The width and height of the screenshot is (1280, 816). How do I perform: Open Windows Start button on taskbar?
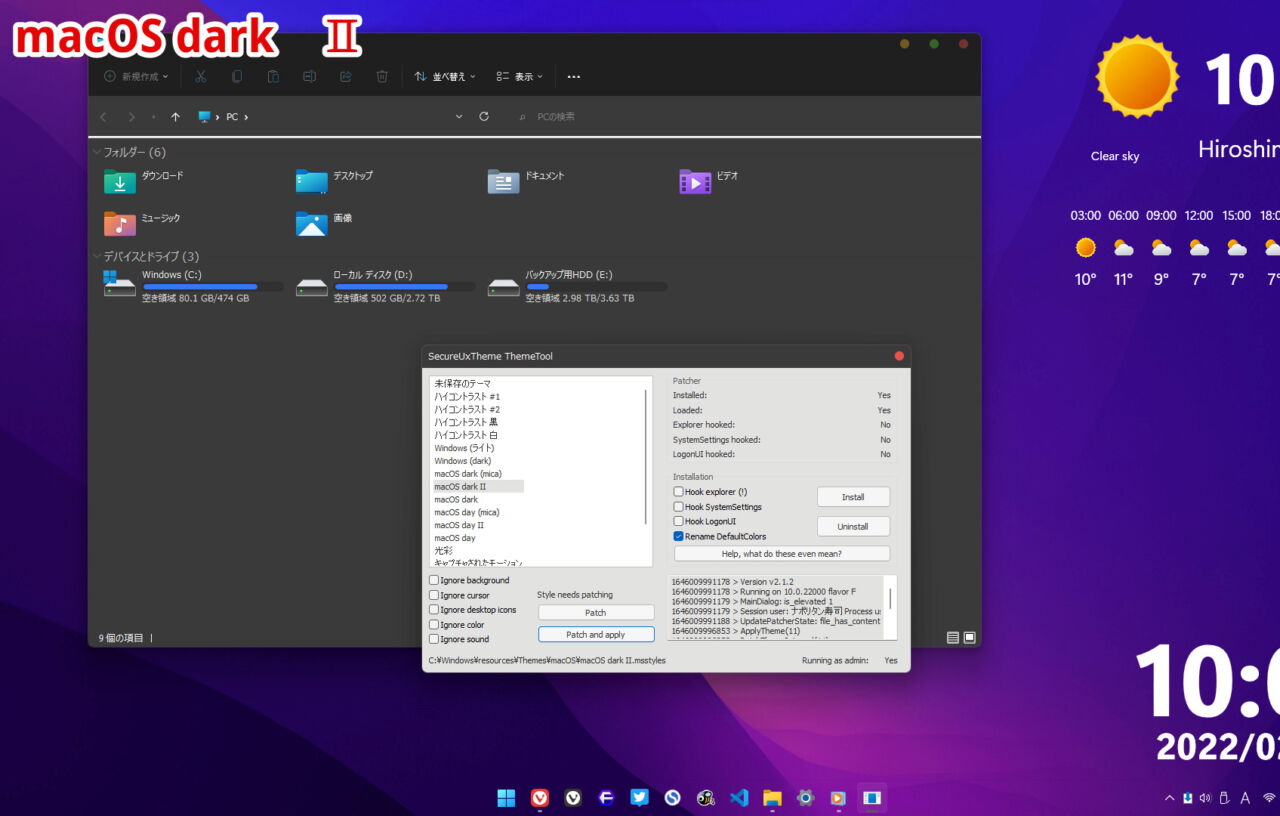[507, 797]
